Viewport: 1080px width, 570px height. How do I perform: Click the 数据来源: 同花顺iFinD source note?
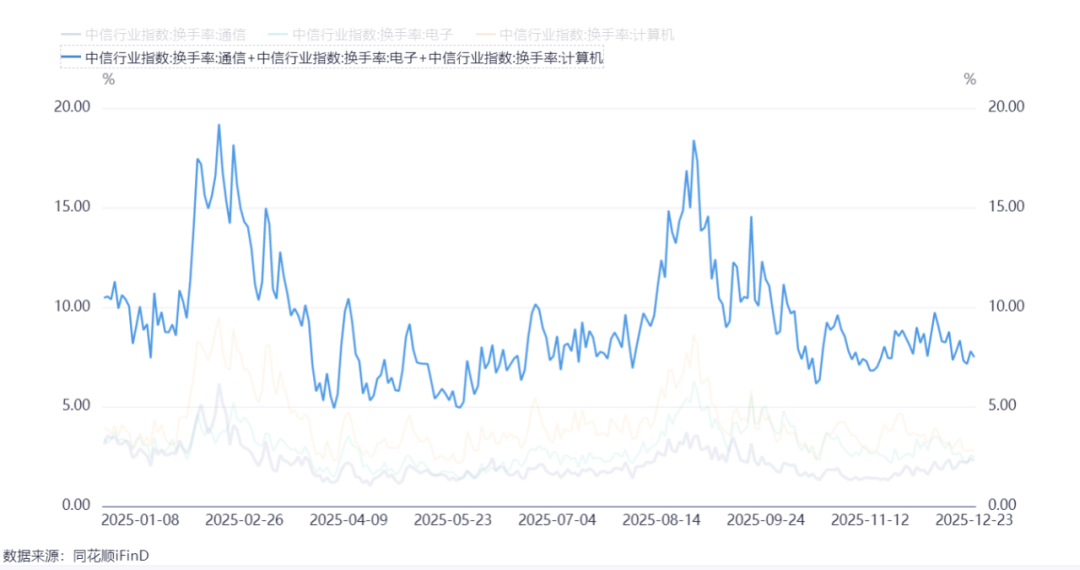click(76, 556)
